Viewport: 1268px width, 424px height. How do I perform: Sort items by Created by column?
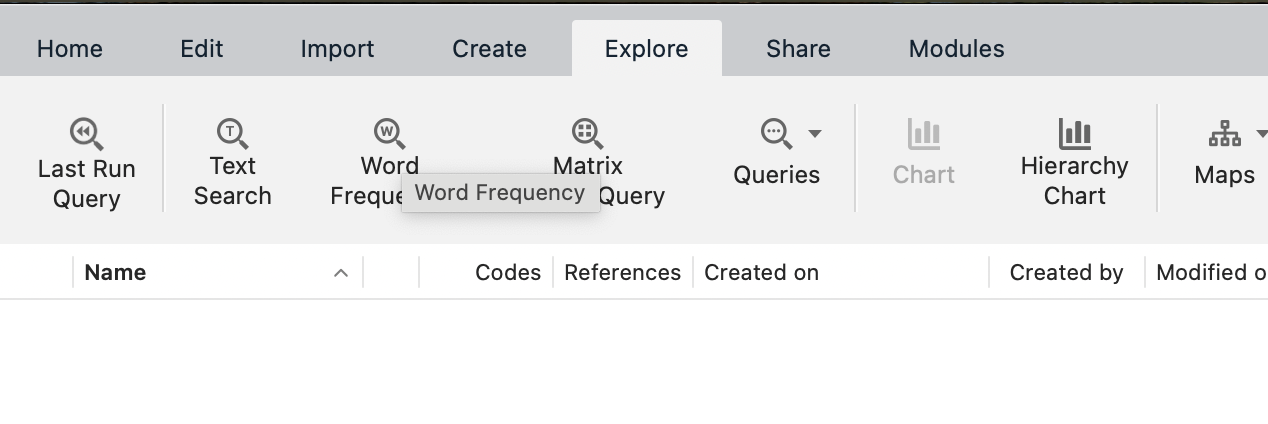click(x=1066, y=273)
